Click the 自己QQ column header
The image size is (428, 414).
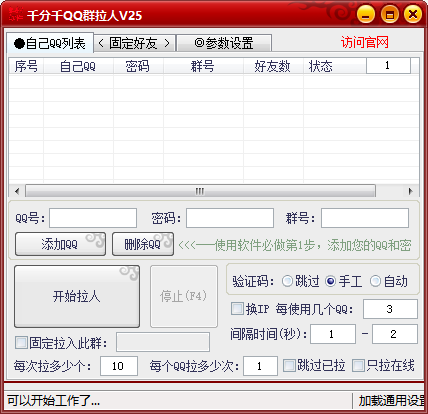click(x=78, y=66)
